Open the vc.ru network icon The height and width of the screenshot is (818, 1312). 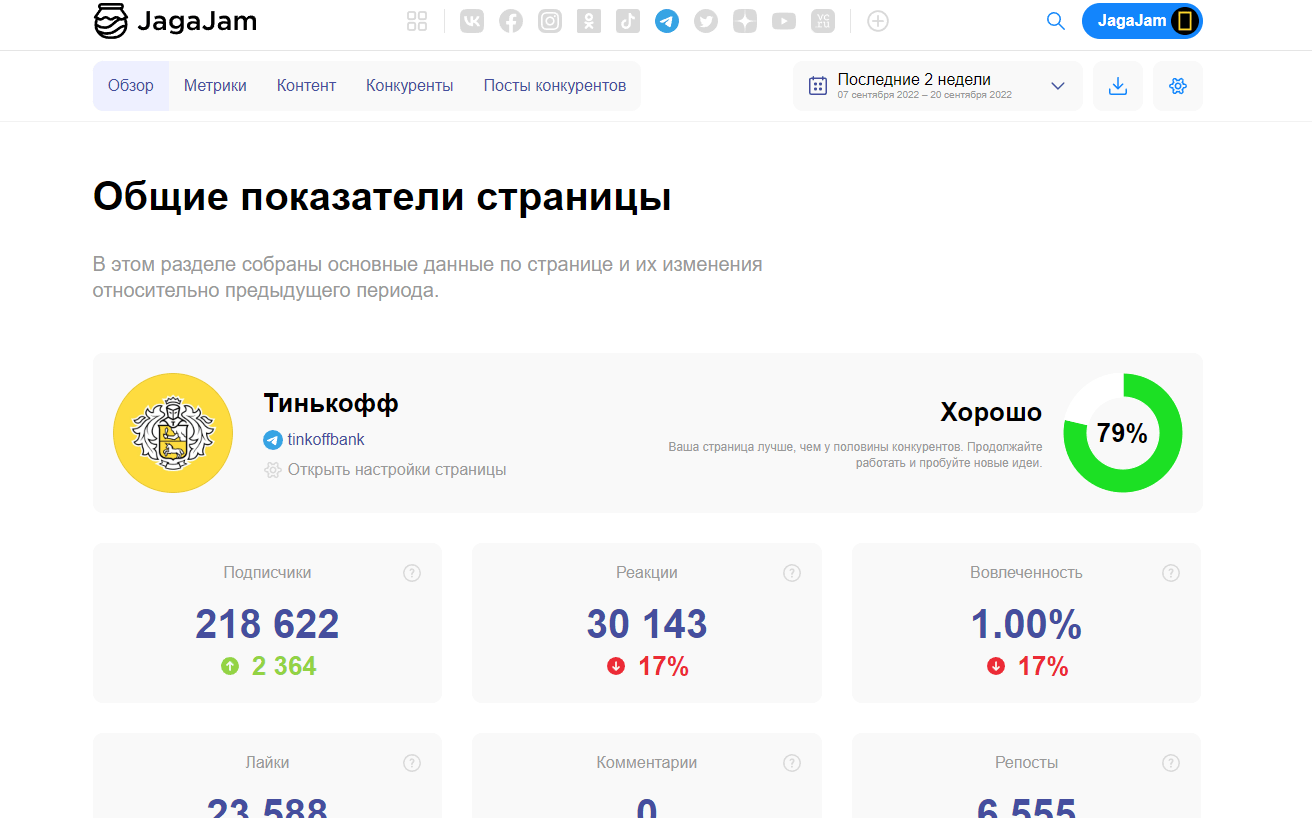pyautogui.click(x=823, y=21)
